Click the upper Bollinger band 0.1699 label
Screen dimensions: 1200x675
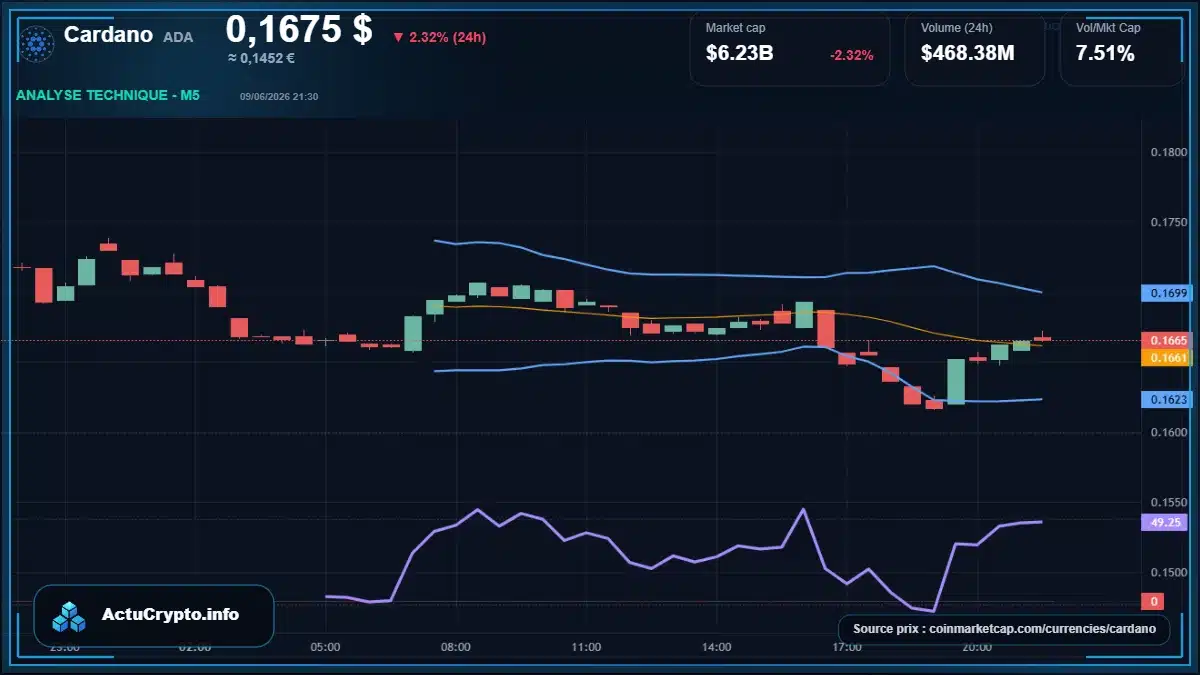coord(1166,293)
